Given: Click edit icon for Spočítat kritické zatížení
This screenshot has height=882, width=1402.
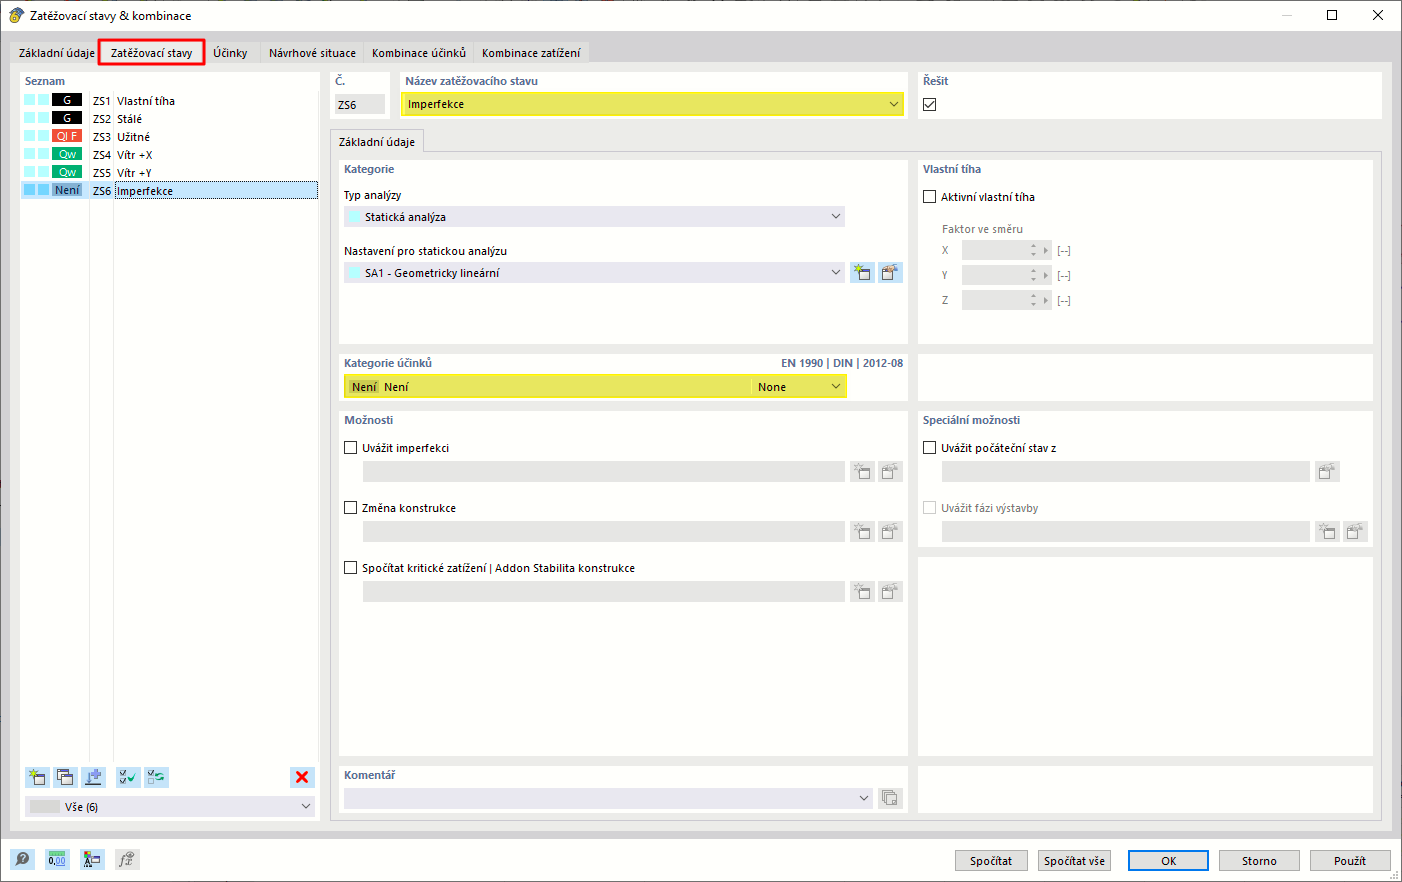Looking at the screenshot, I should click(890, 592).
